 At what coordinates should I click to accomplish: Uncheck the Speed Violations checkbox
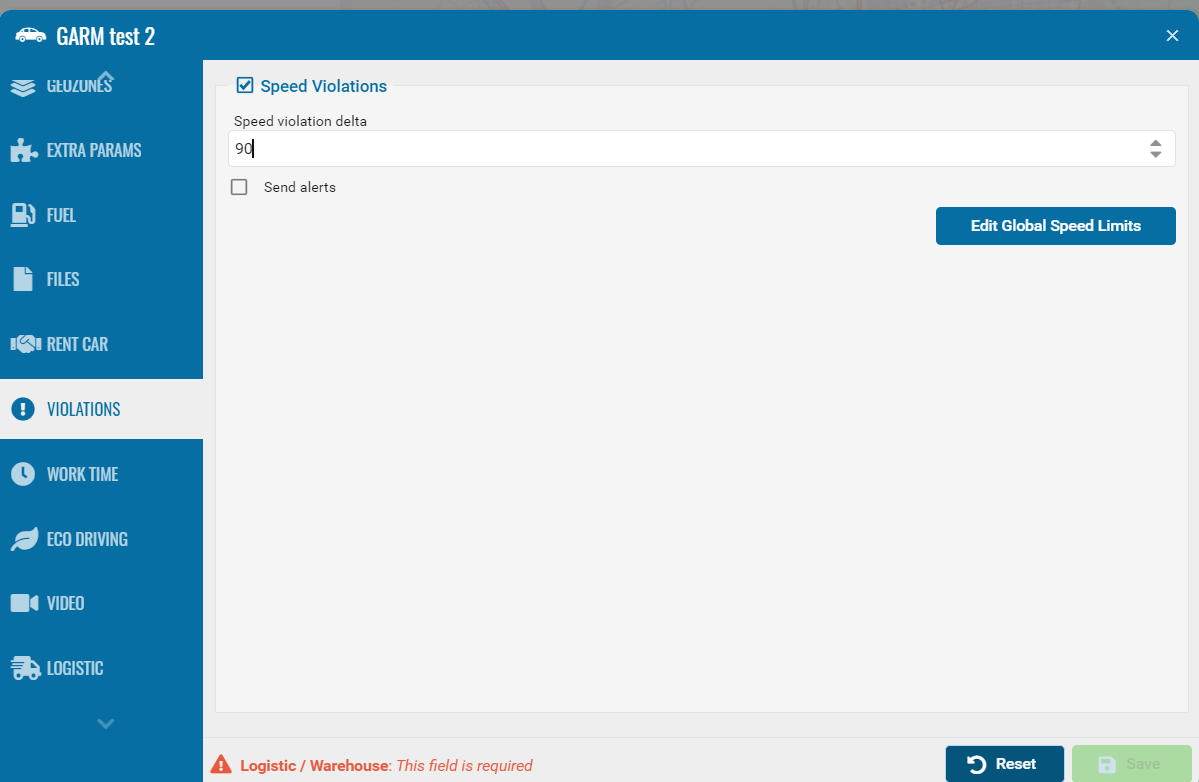[x=245, y=86]
